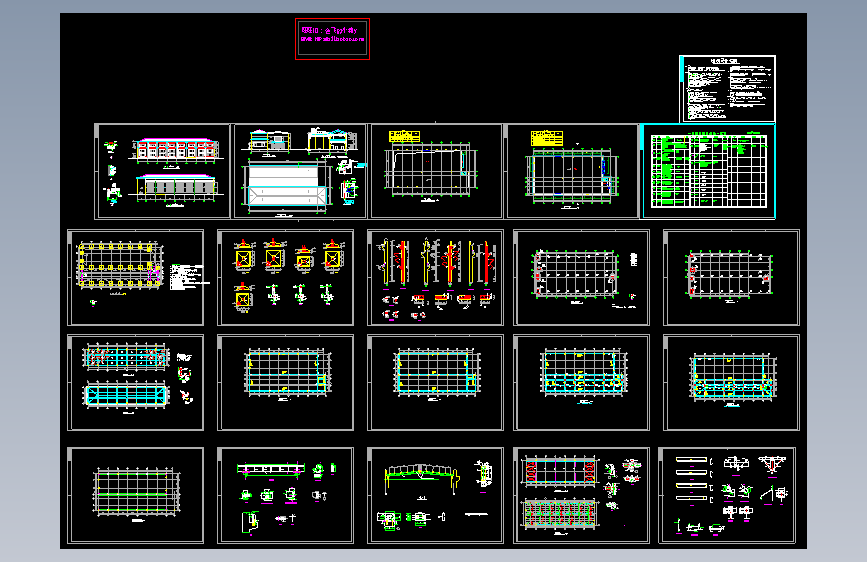Click the cyan-bordered schedule table with green text
The height and width of the screenshot is (562, 867).
pyautogui.click(x=708, y=171)
